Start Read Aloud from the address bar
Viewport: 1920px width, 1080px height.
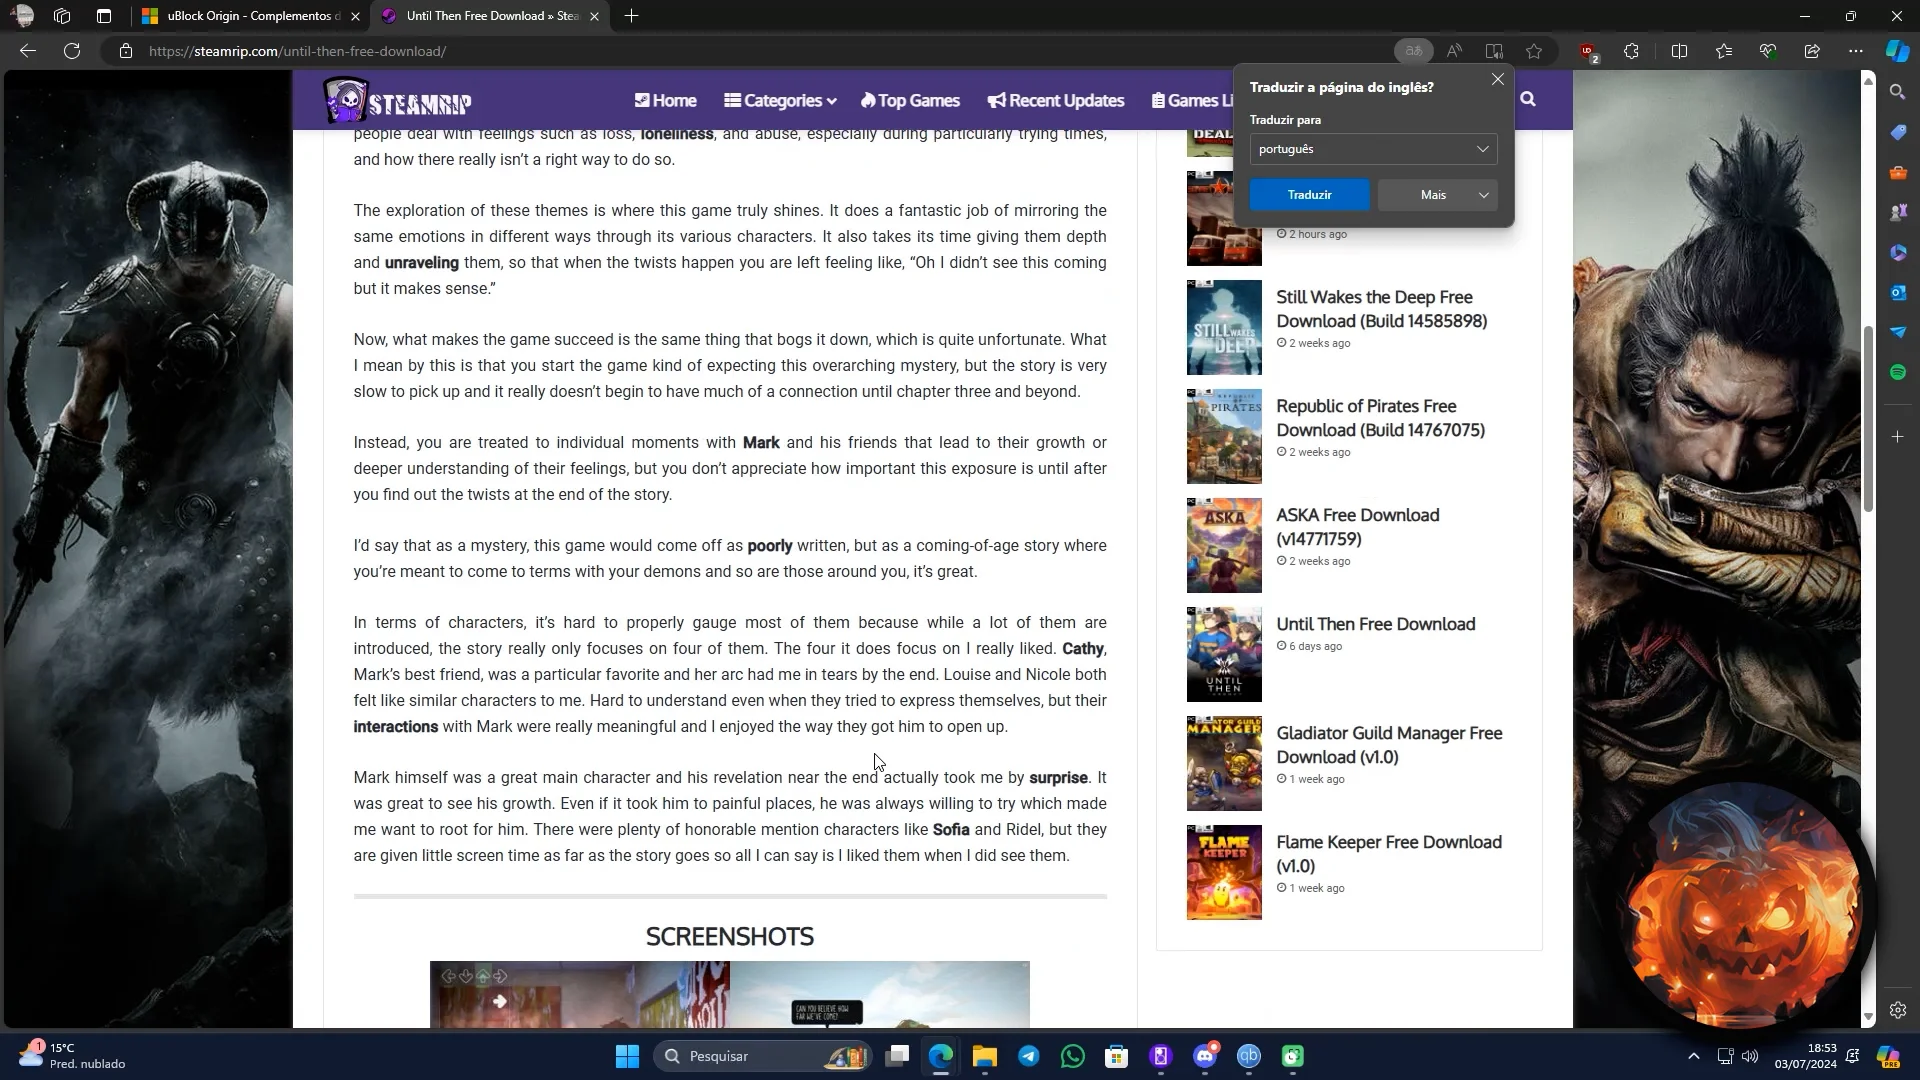(1454, 51)
